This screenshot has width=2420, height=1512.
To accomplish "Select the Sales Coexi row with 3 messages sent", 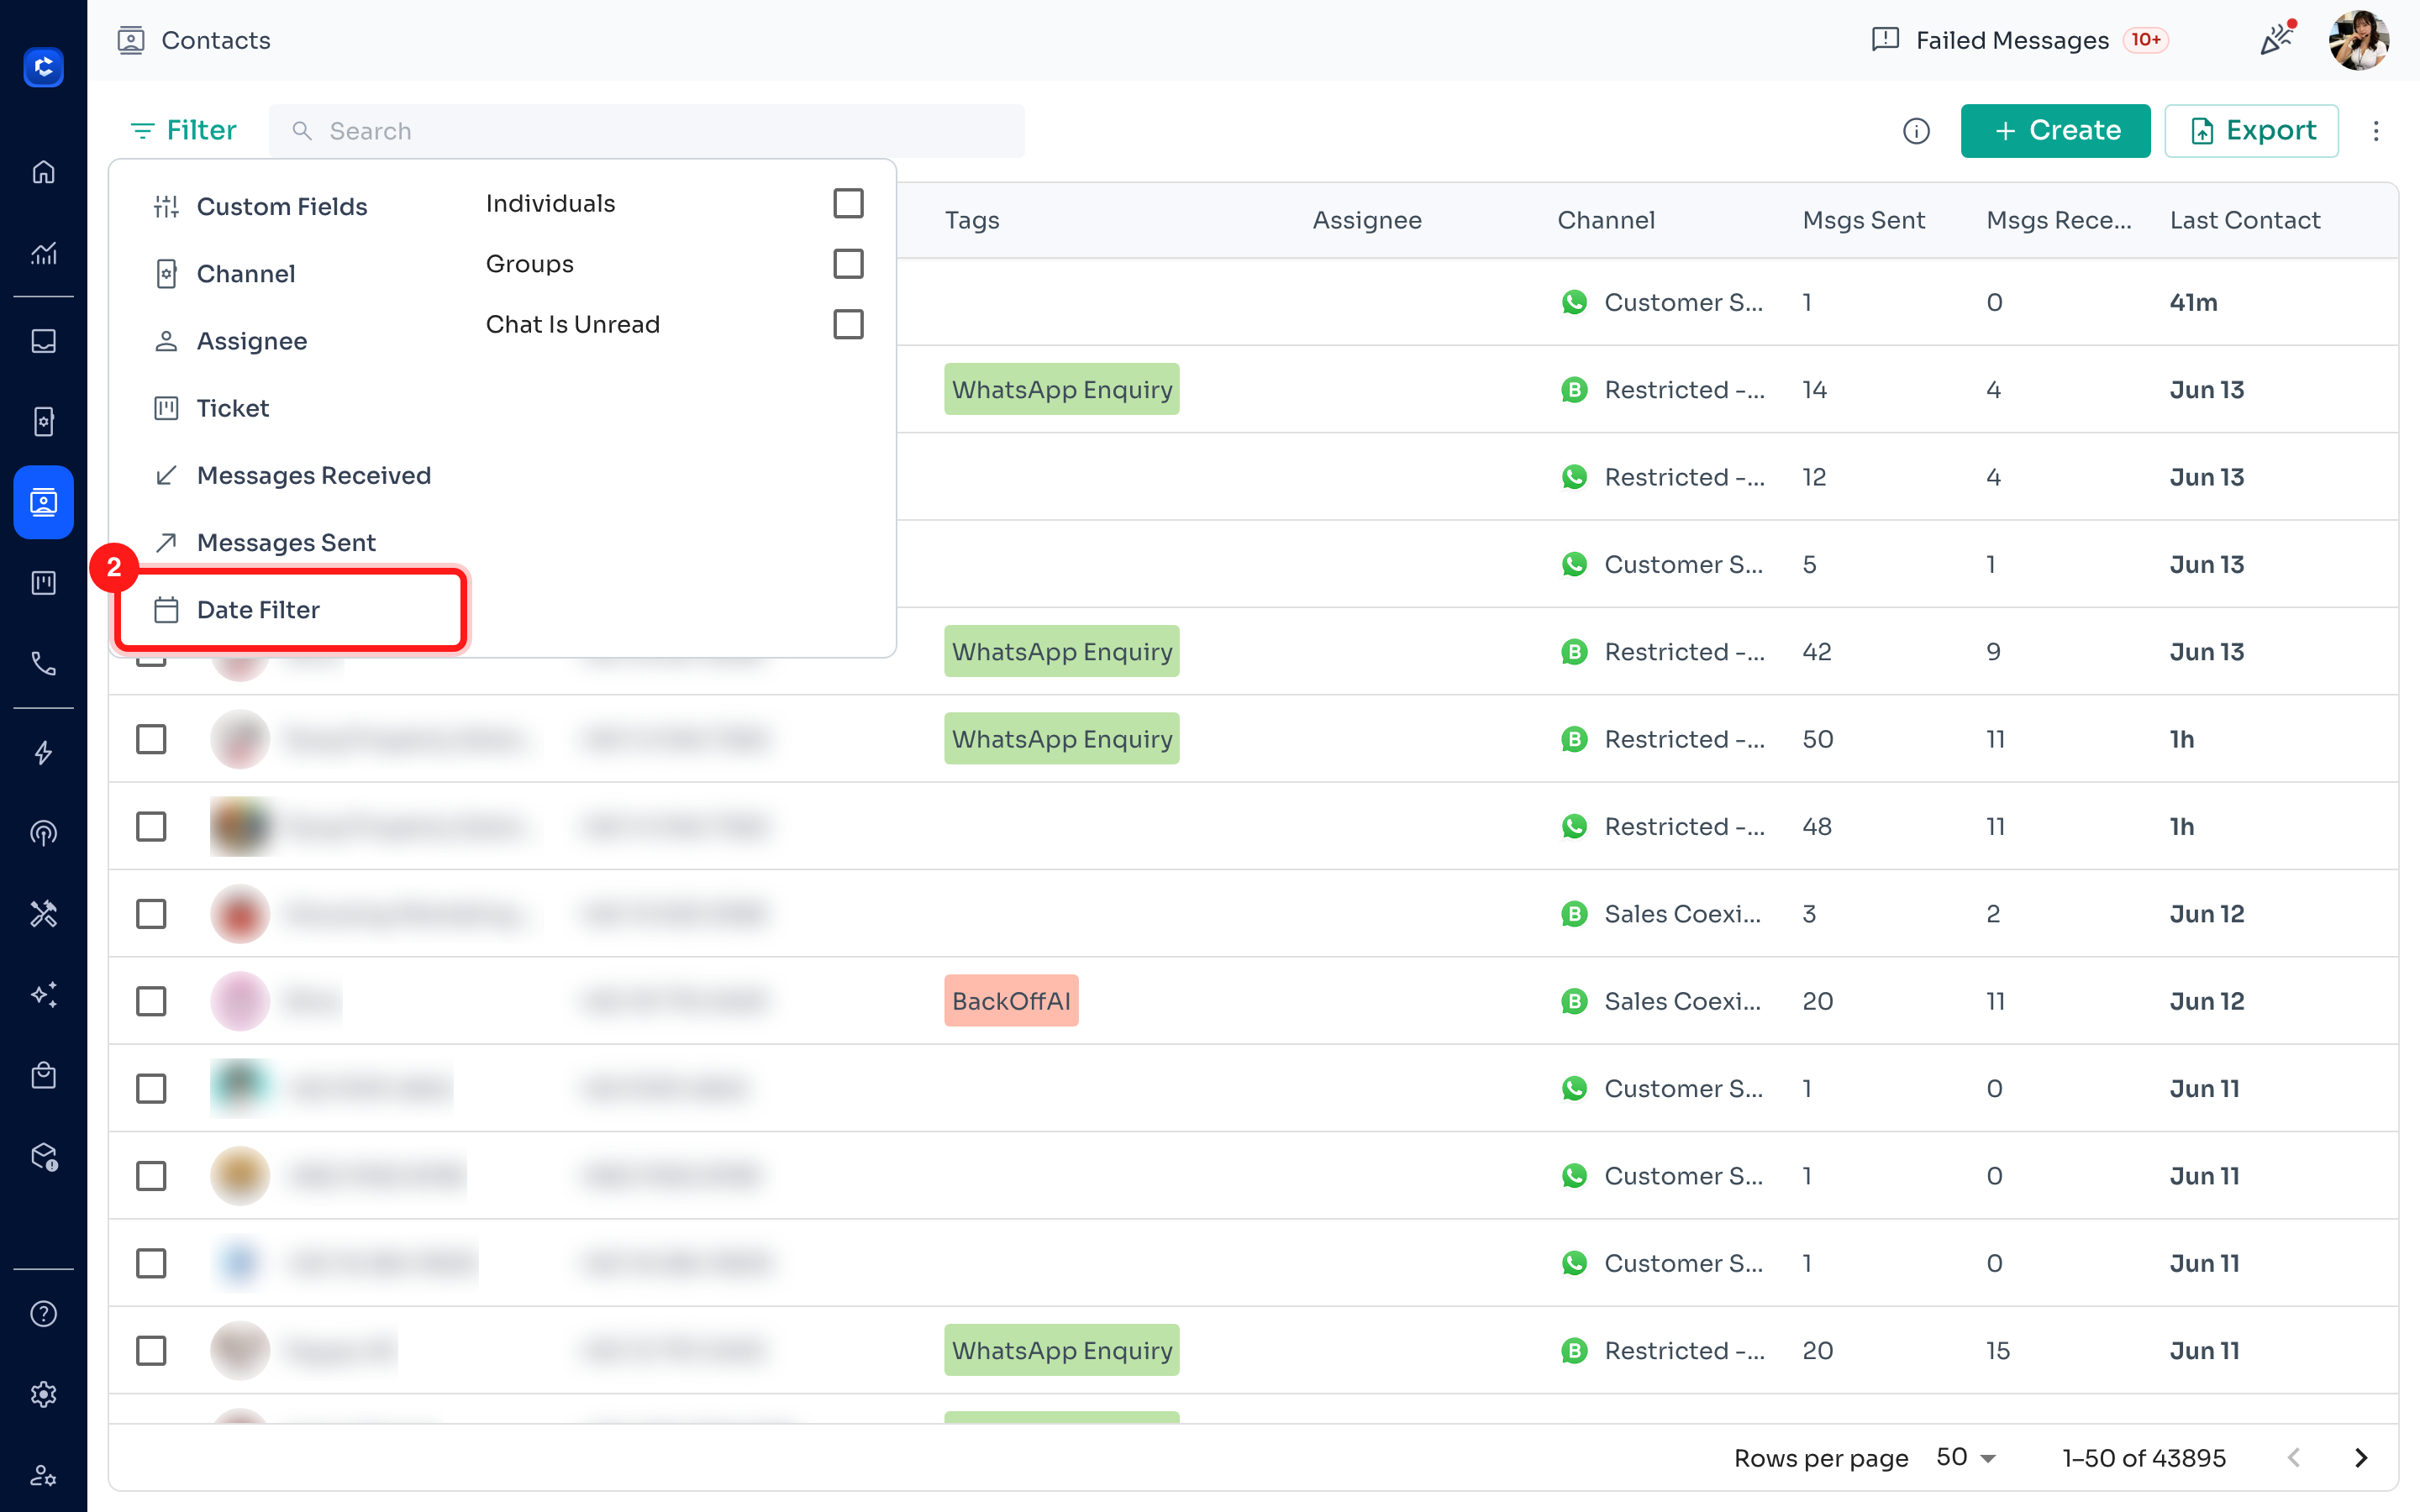I will coord(151,914).
